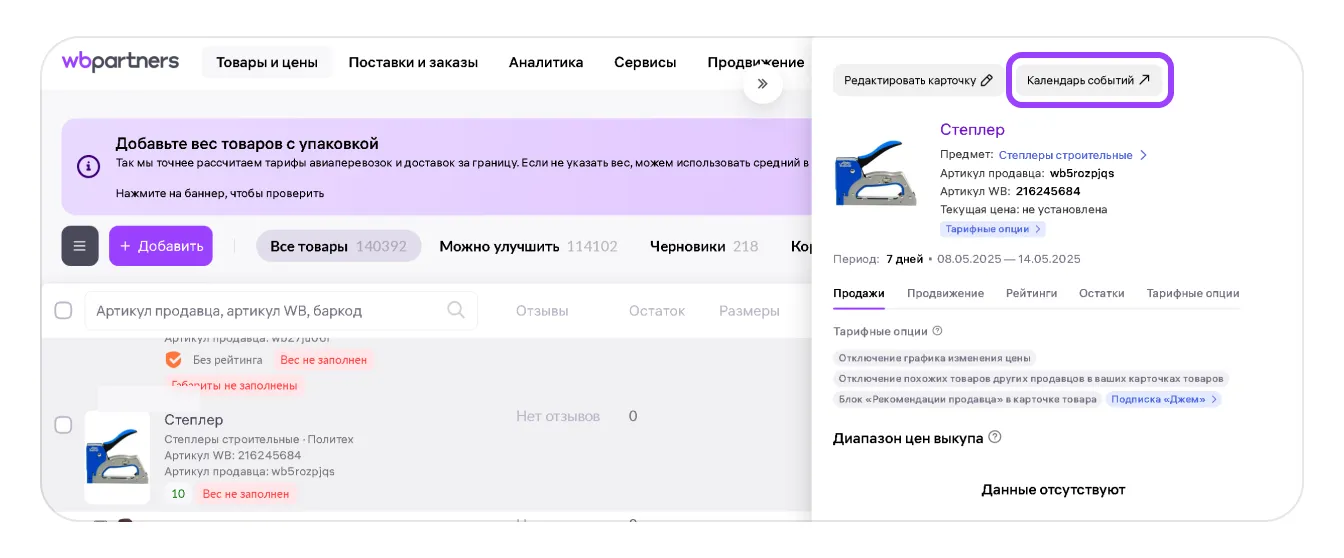
Task: Click Редактировать карточку button
Action: point(918,80)
